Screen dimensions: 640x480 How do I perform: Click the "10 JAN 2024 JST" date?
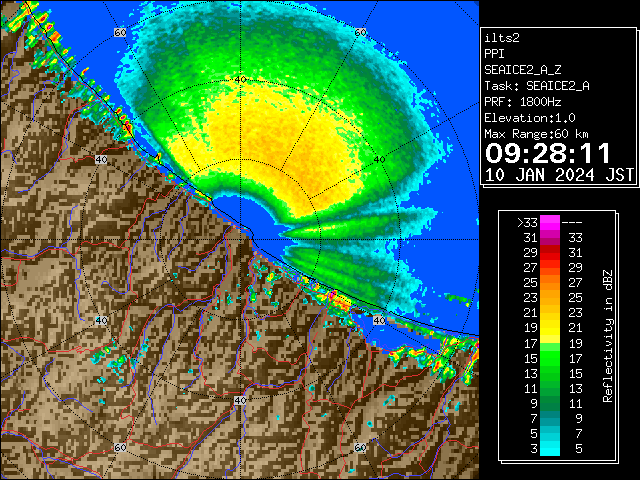tap(559, 175)
